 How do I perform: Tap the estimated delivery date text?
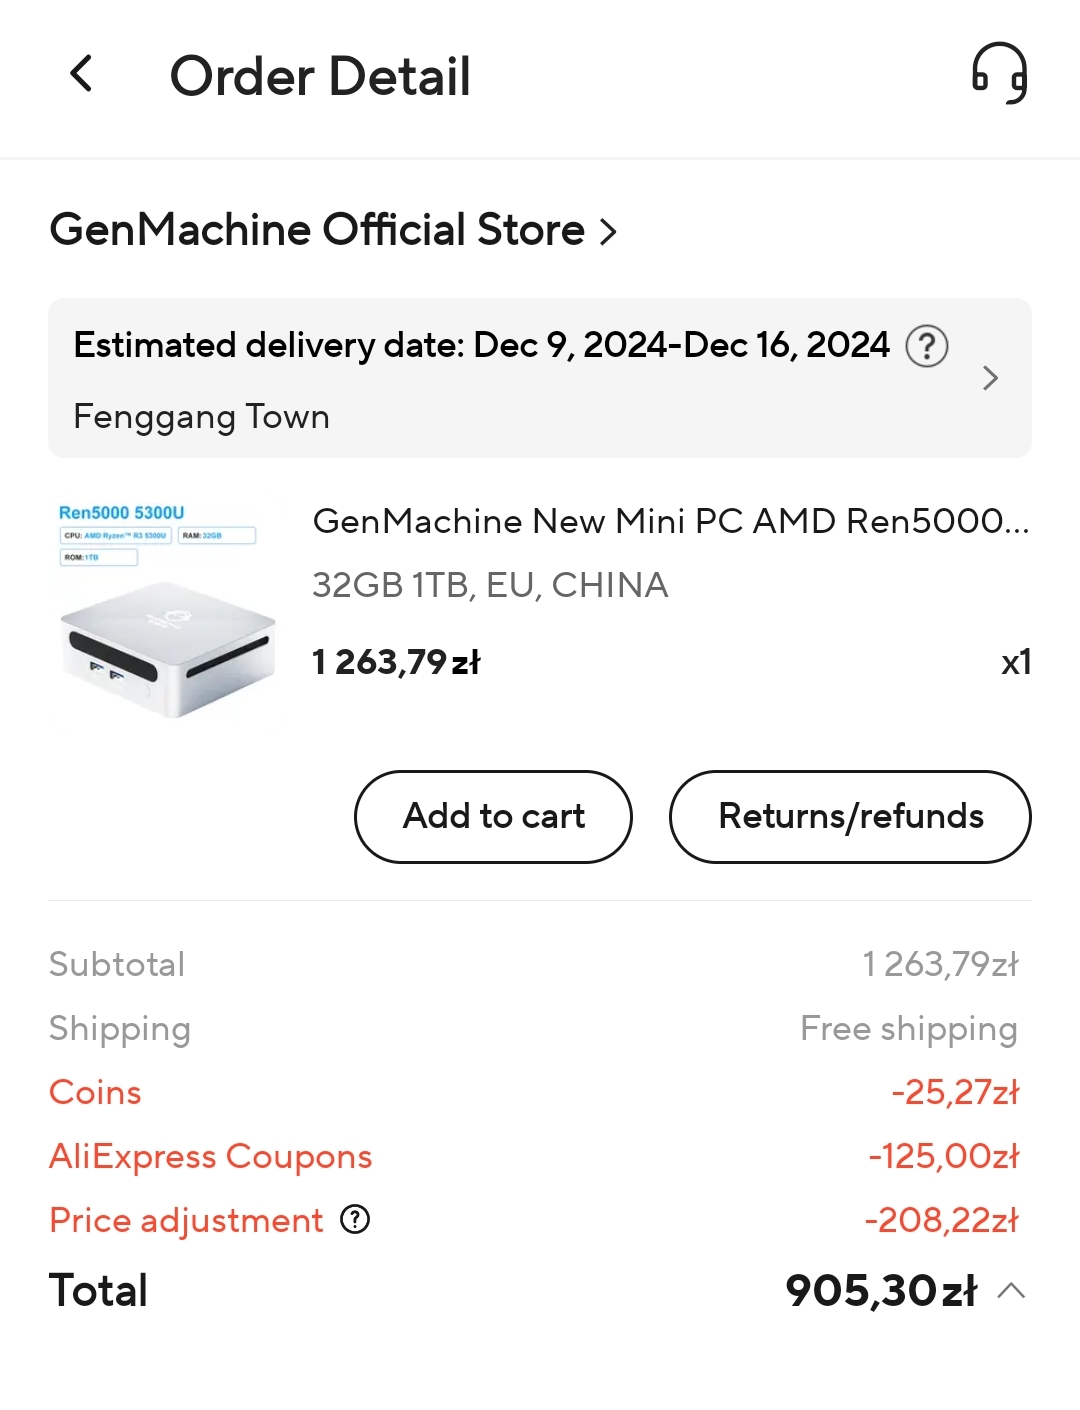pyautogui.click(x=481, y=345)
